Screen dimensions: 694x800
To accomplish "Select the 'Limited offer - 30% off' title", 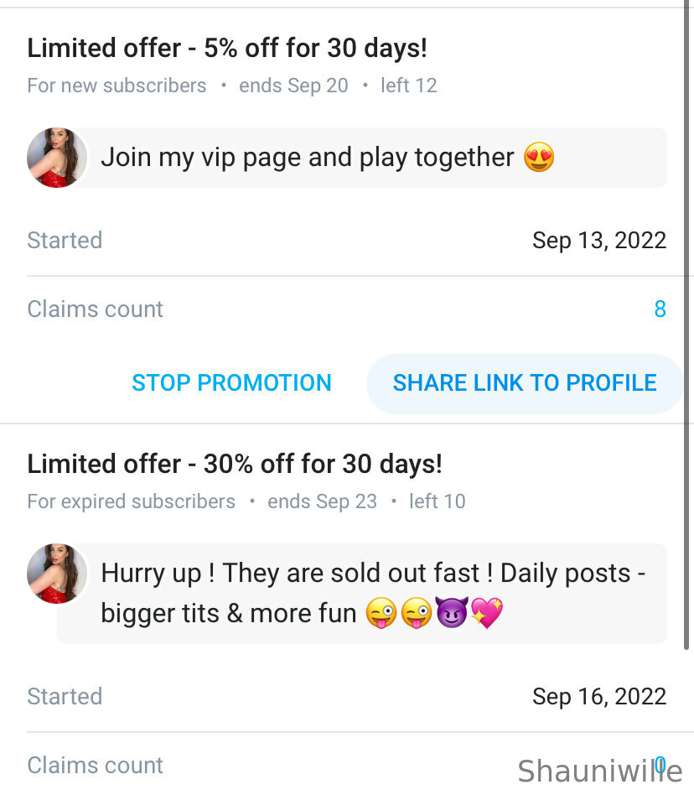I will 234,464.
